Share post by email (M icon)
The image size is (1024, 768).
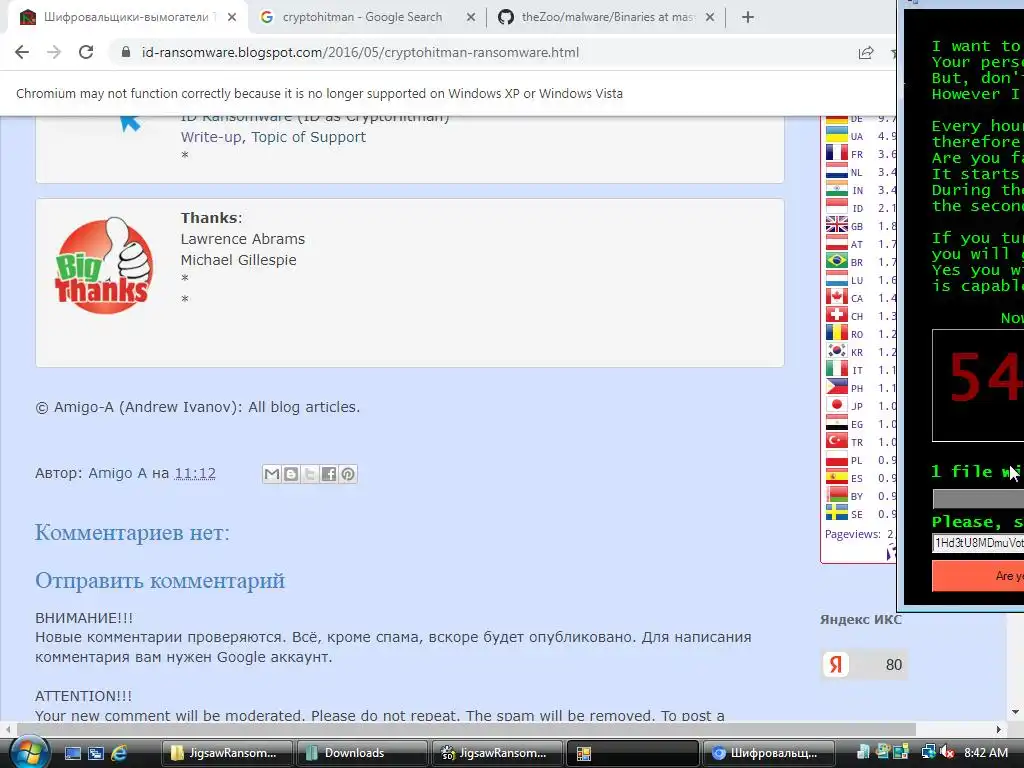(272, 474)
